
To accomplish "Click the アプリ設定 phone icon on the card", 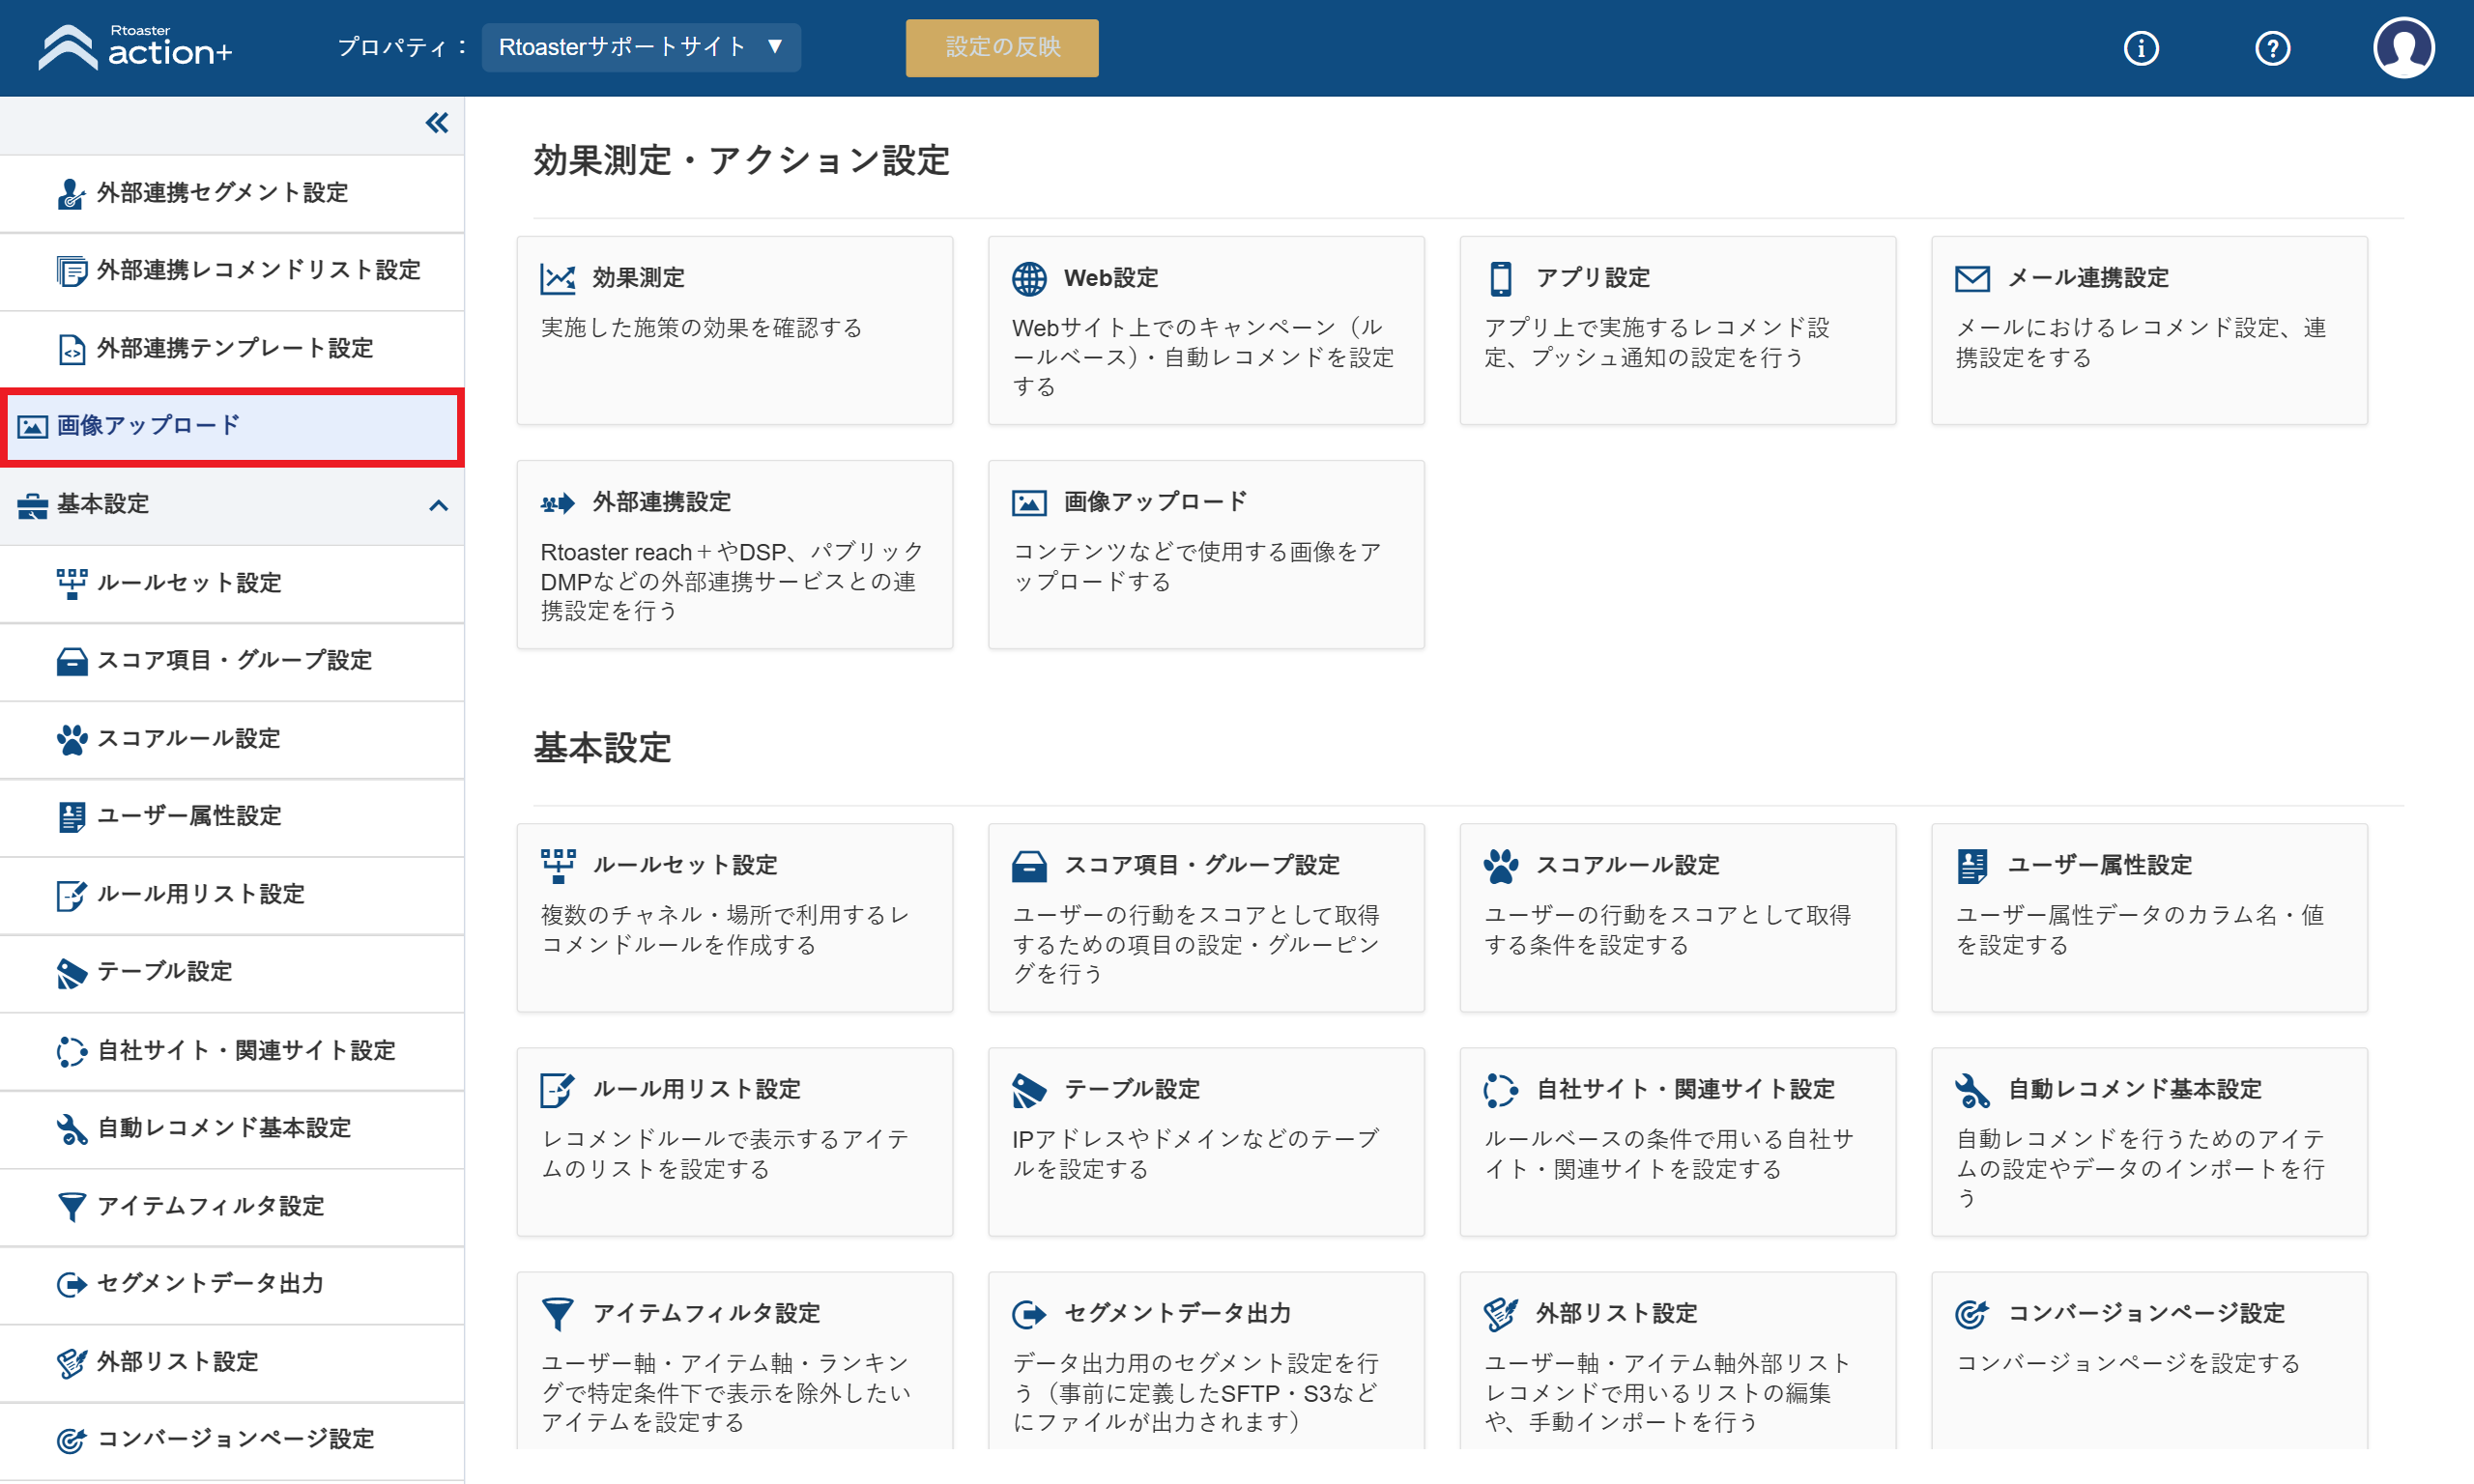I will tap(1501, 279).
